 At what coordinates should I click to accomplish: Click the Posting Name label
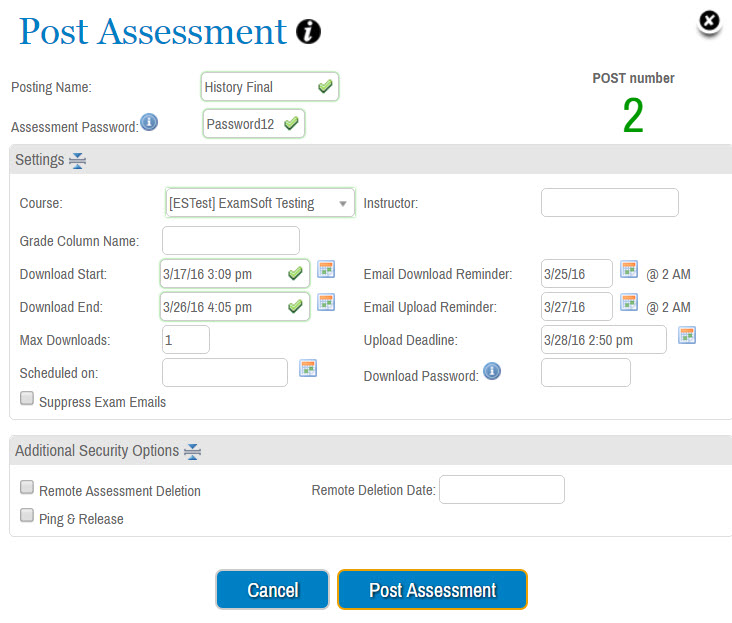point(51,87)
